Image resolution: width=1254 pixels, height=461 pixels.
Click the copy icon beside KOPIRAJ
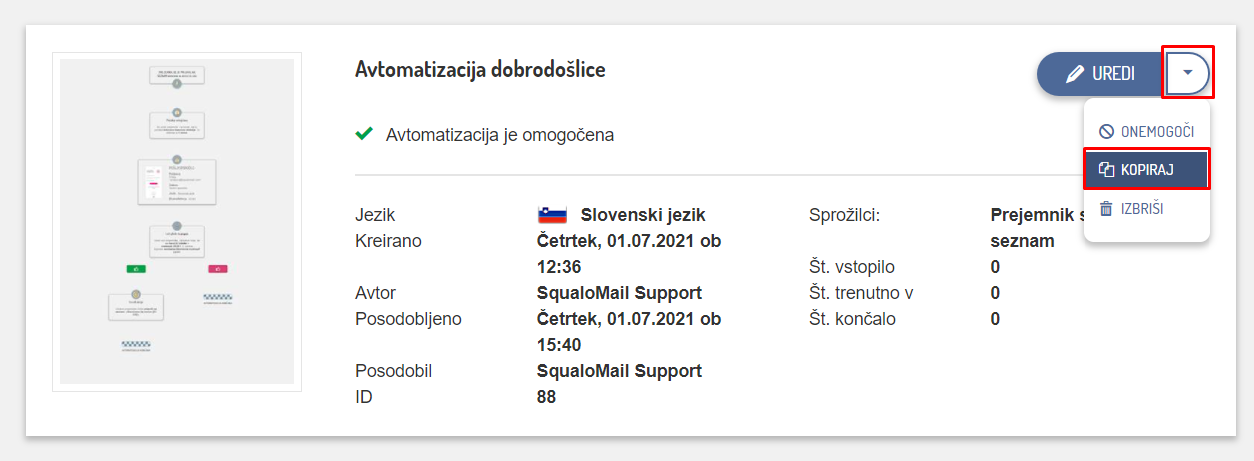click(x=1106, y=170)
